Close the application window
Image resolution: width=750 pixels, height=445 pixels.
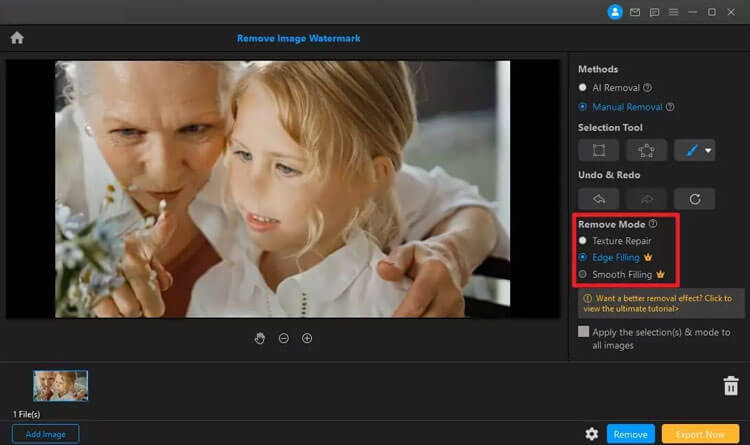click(x=731, y=12)
